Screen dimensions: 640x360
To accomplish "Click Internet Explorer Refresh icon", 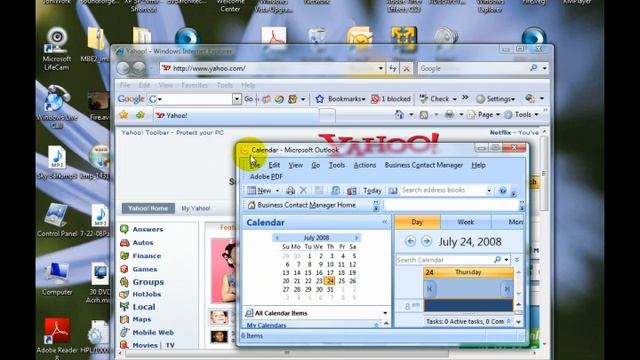I will [393, 68].
